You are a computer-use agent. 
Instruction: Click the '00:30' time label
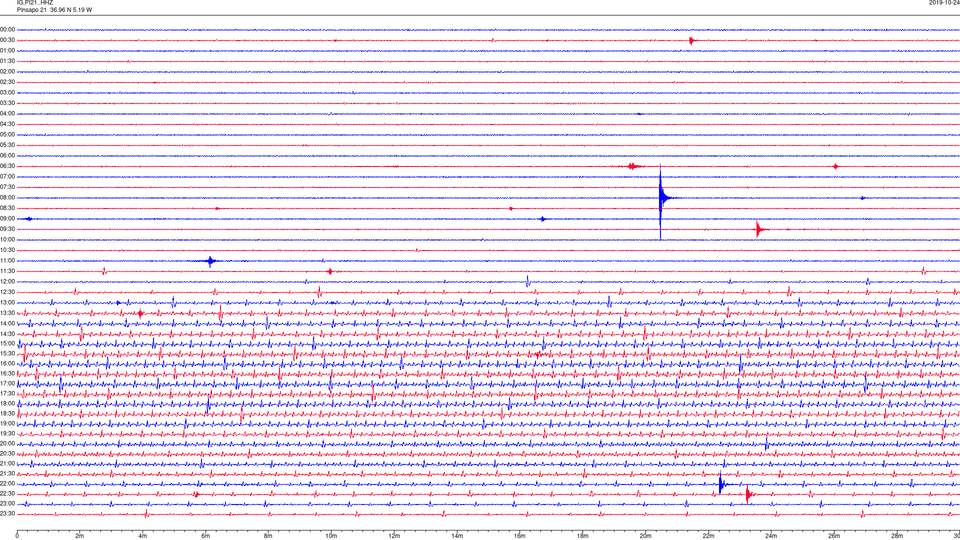7,40
